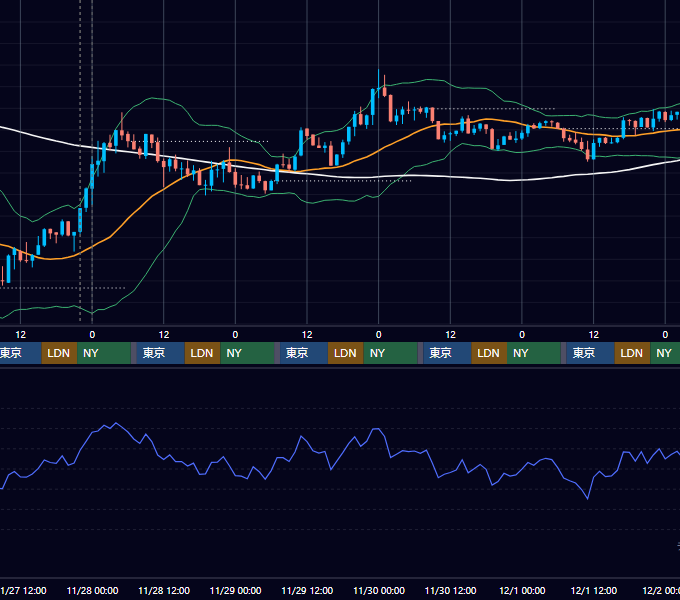The image size is (680, 600).
Task: Click the 11/30 12:00 date label
Action: (451, 590)
